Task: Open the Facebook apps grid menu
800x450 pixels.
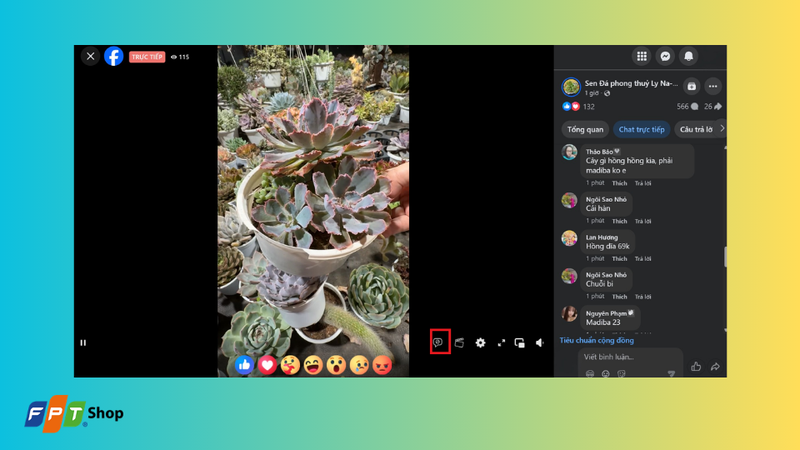Action: (642, 56)
